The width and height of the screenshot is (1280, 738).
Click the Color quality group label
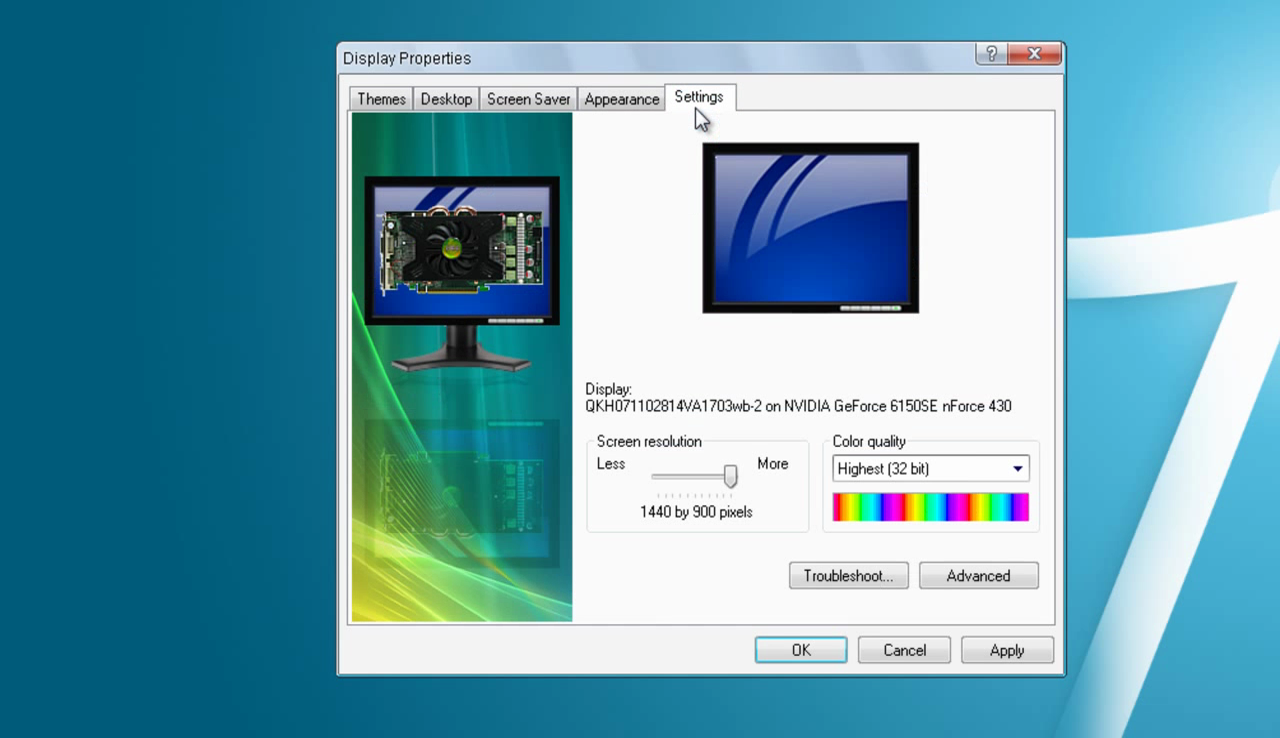pos(869,441)
